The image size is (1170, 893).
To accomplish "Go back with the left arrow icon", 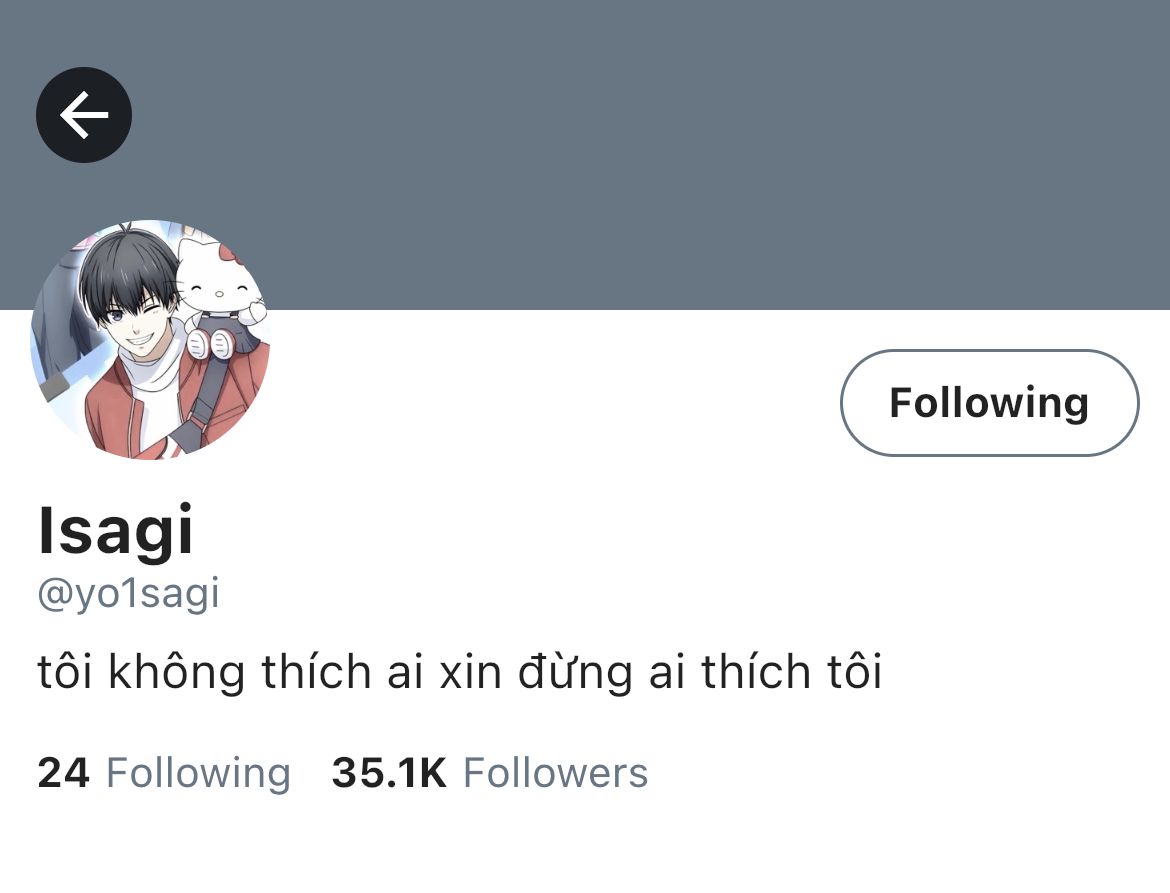I will 84,115.
